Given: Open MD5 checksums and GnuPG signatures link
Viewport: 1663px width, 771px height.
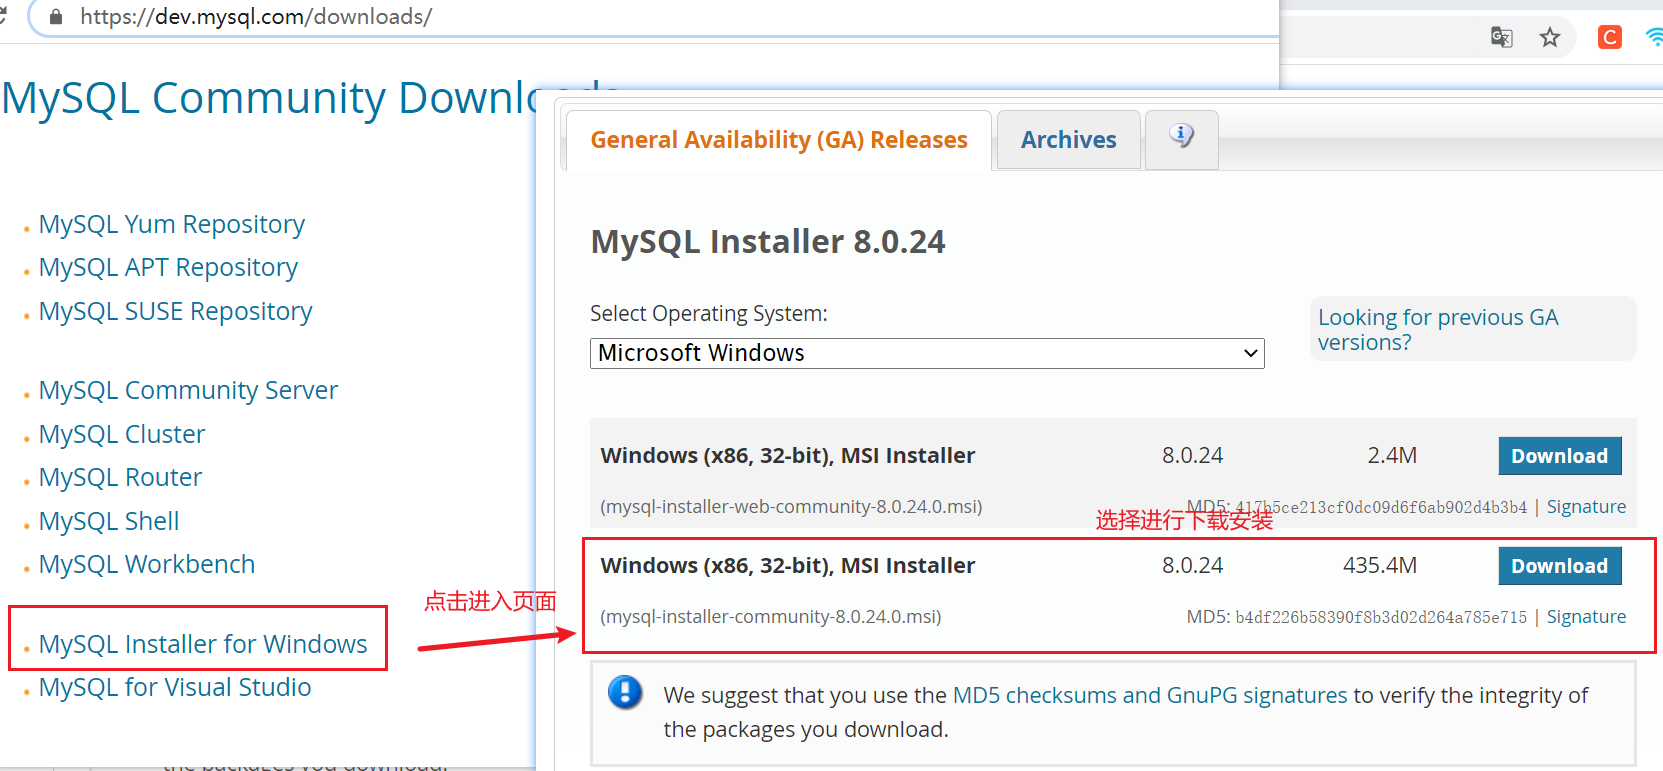Looking at the screenshot, I should (1150, 695).
